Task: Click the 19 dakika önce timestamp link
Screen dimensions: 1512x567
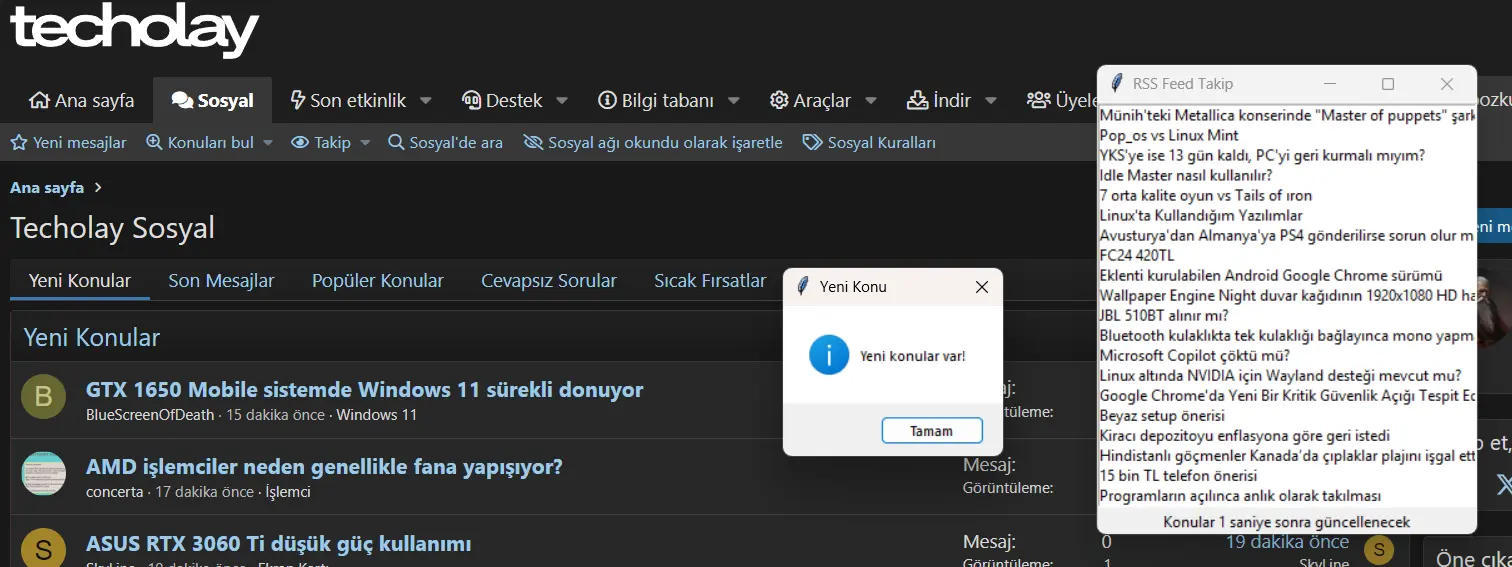Action: (1287, 541)
